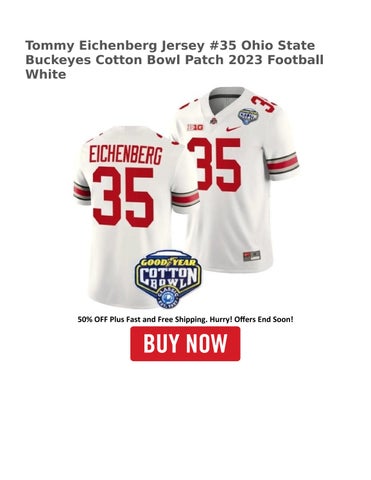Select the 50% OFF free shipping promo text

coord(185,319)
